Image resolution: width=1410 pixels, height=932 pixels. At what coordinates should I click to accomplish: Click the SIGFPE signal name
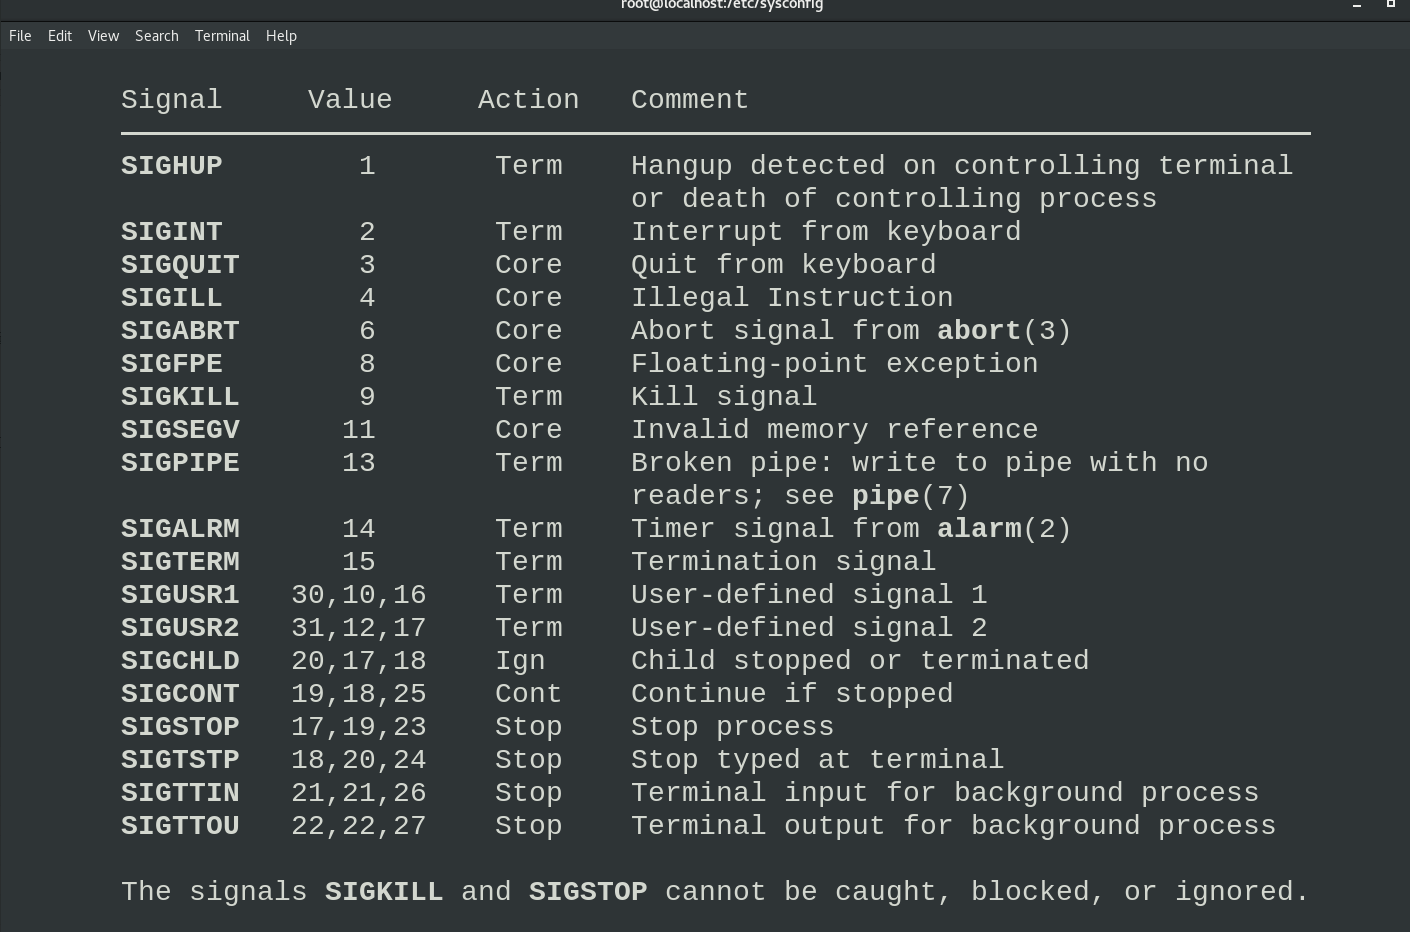[172, 364]
